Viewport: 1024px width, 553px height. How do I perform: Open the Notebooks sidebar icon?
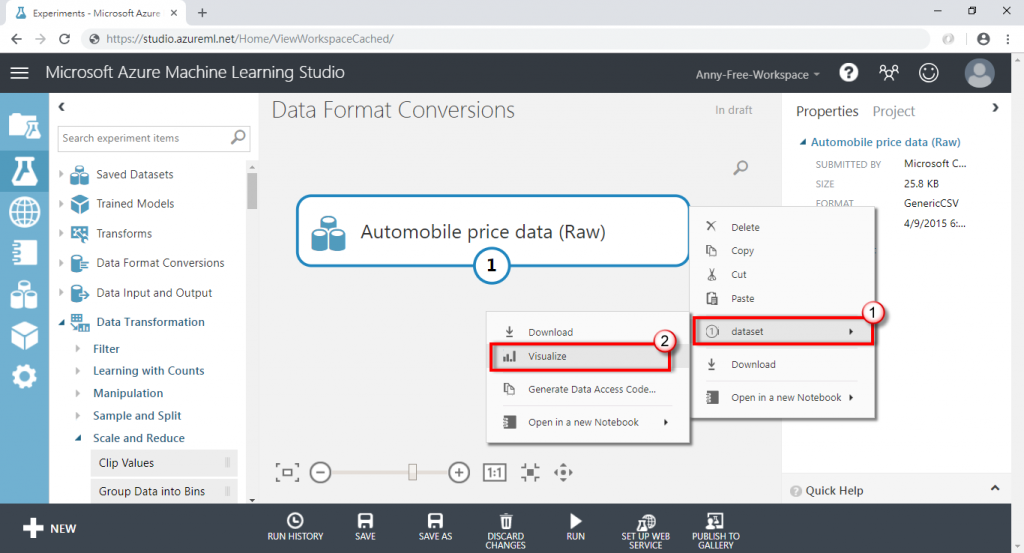pos(24,253)
